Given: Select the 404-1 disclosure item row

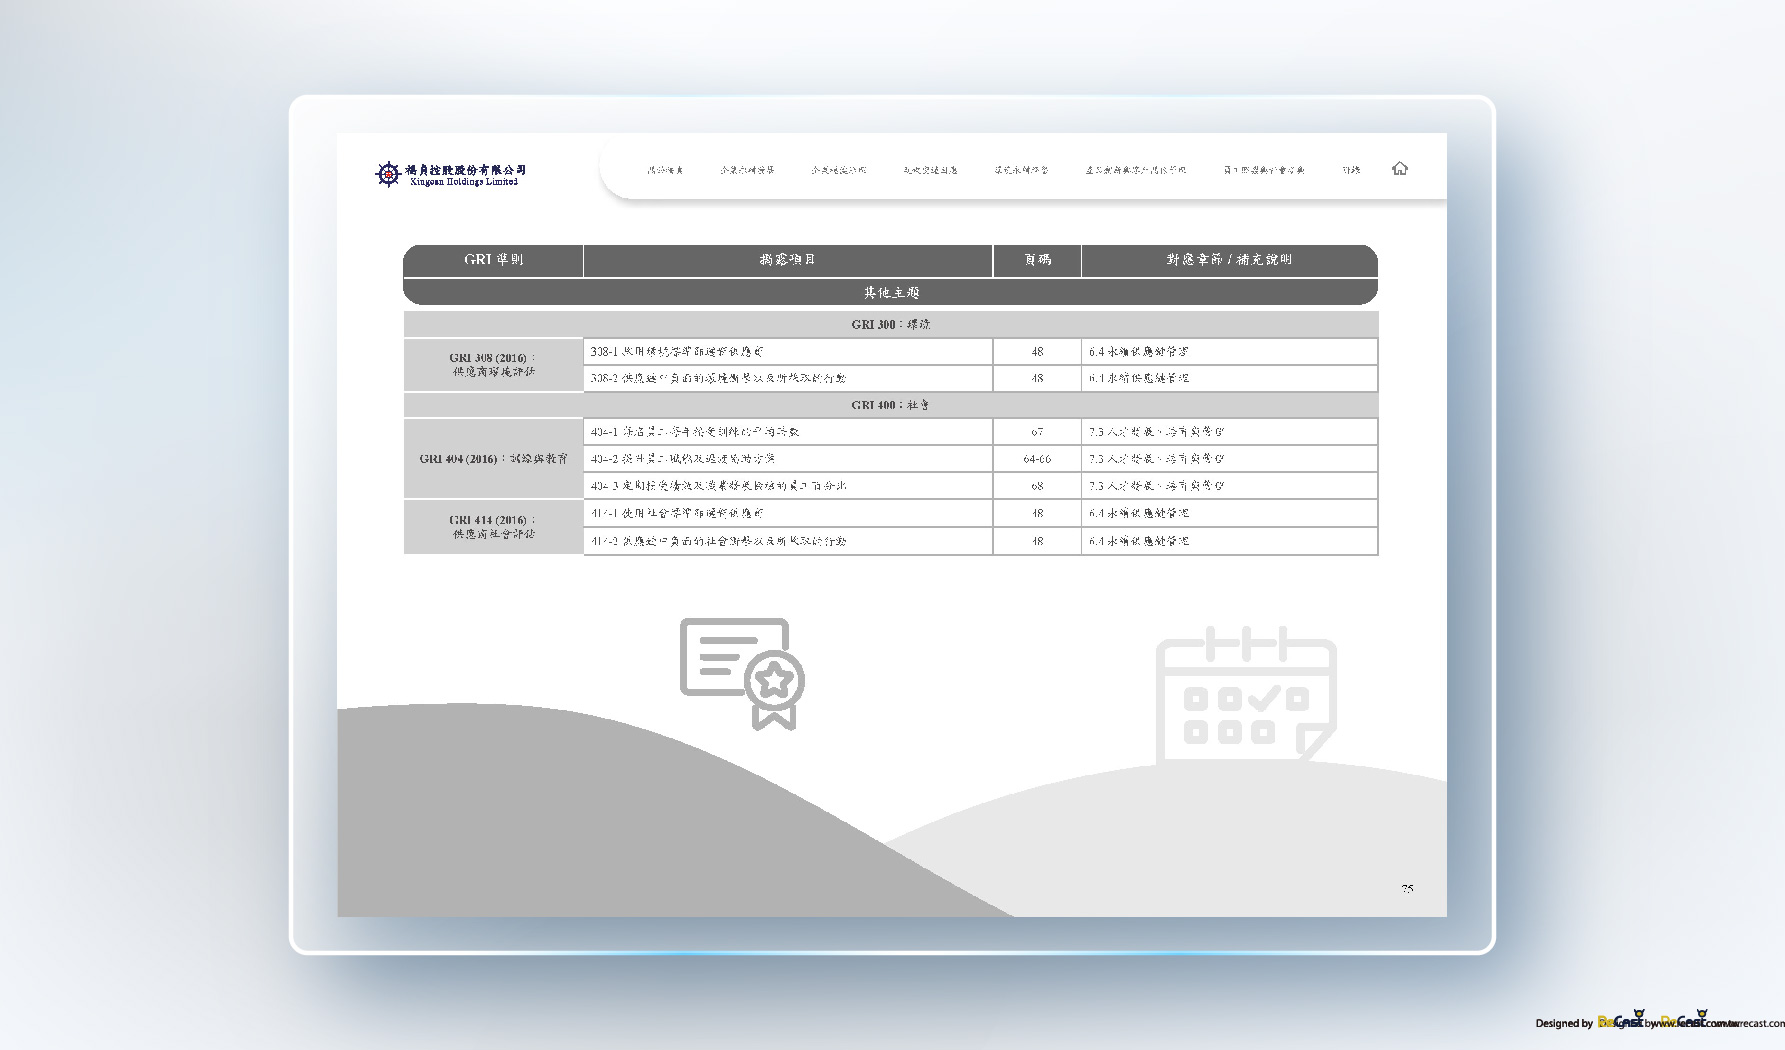Looking at the screenshot, I should click(x=788, y=432).
